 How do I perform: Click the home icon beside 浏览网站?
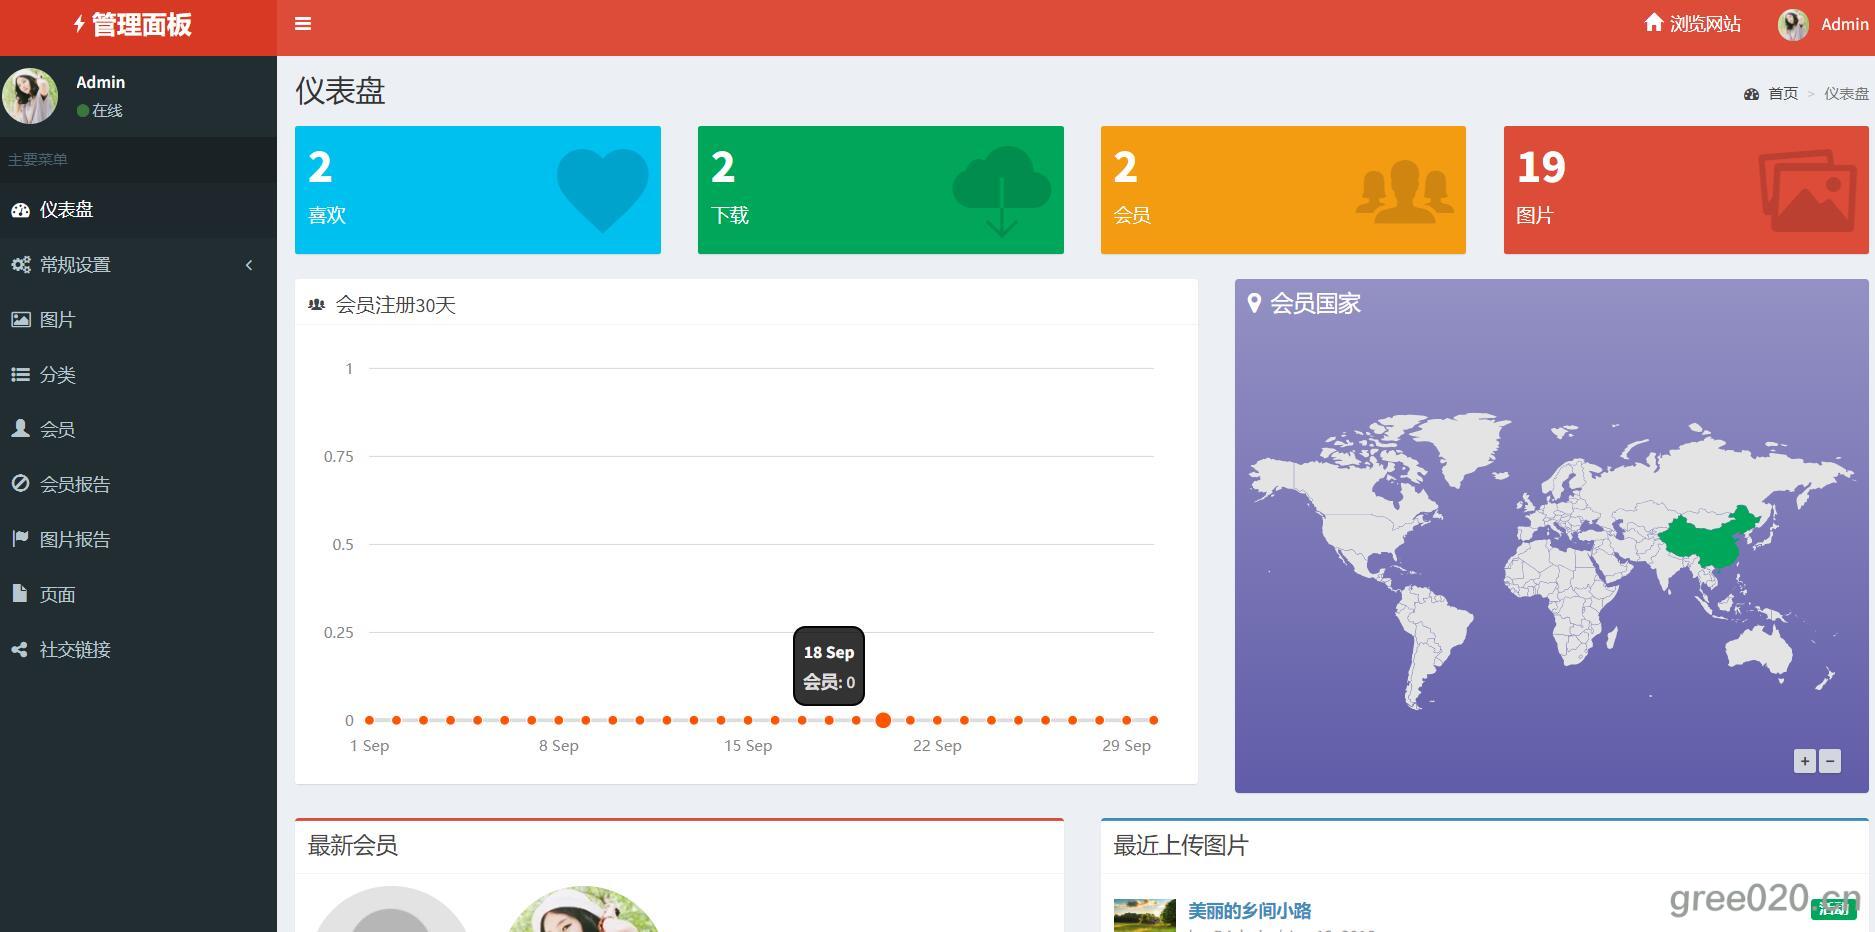[x=1653, y=23]
